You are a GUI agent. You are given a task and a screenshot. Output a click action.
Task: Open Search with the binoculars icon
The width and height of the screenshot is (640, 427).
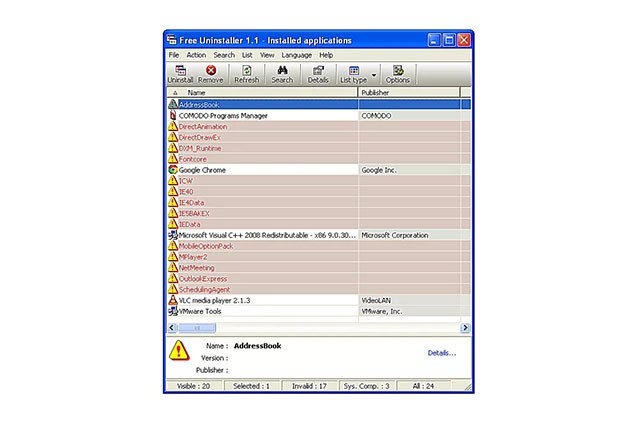pos(282,71)
